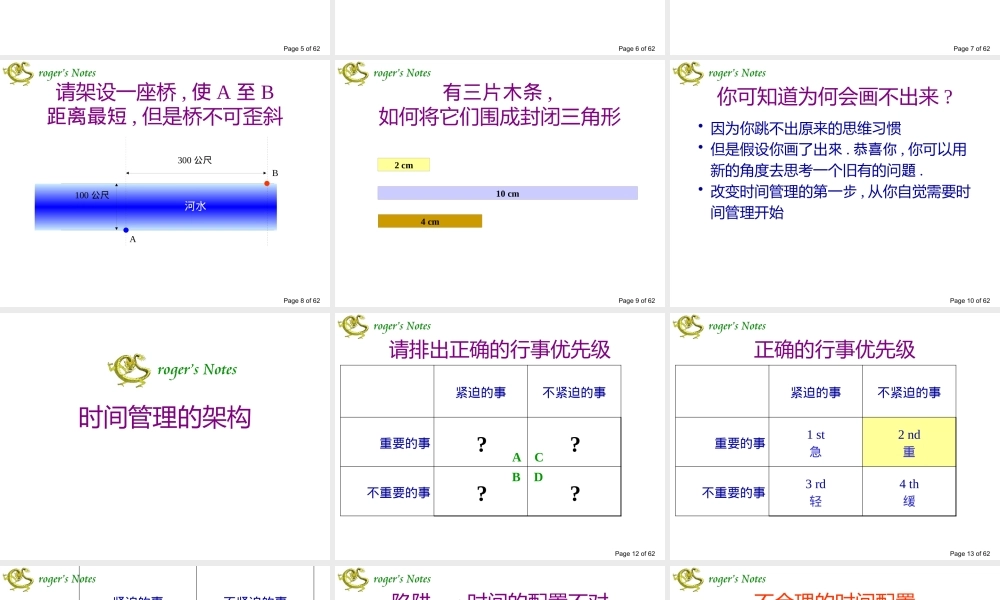Click the title line '请架设一座桥,使 A 至 B'

click(x=165, y=92)
